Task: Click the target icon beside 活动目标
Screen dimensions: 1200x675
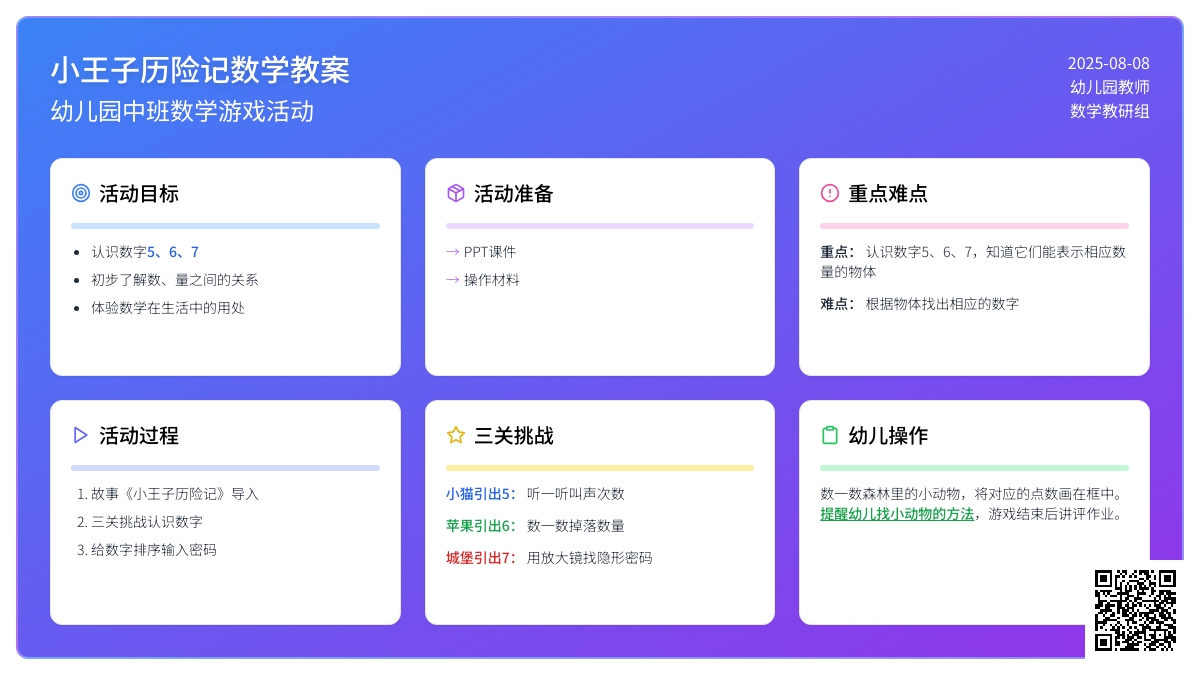Action: (x=81, y=193)
